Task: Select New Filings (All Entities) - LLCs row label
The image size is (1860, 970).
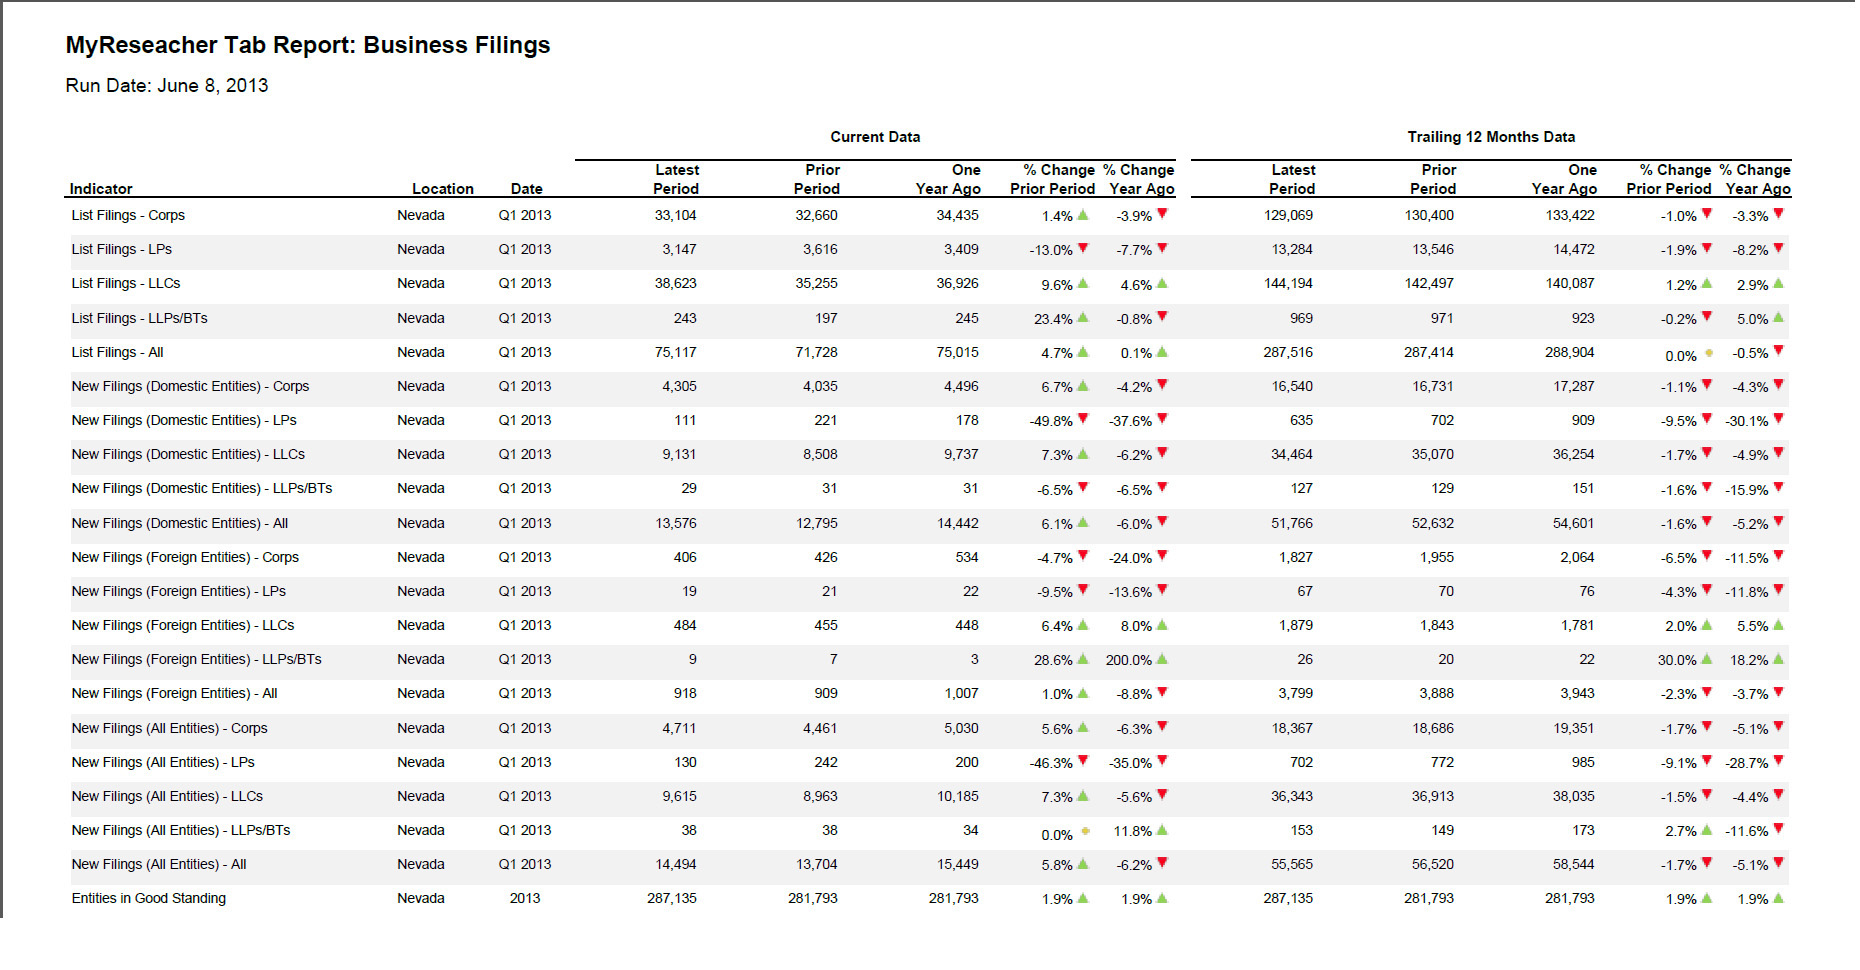Action: (167, 796)
